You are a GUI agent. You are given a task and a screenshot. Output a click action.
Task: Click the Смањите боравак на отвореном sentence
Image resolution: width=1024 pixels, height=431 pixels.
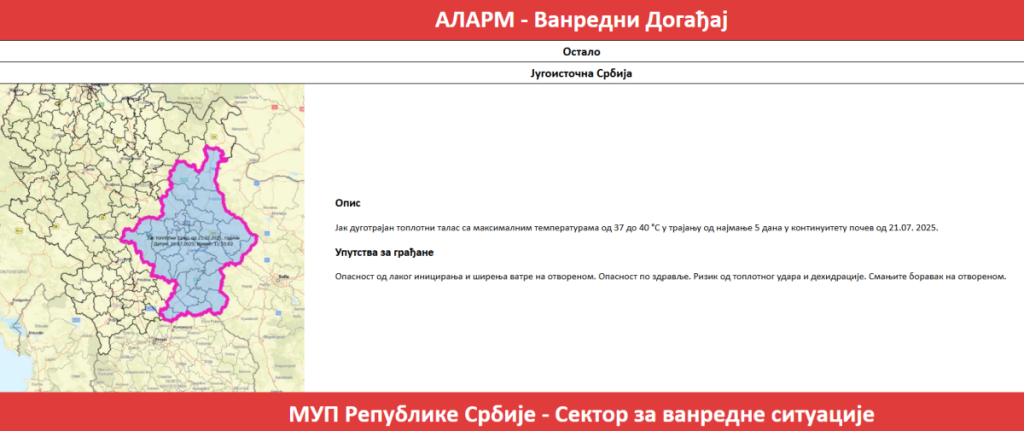[x=935, y=276]
